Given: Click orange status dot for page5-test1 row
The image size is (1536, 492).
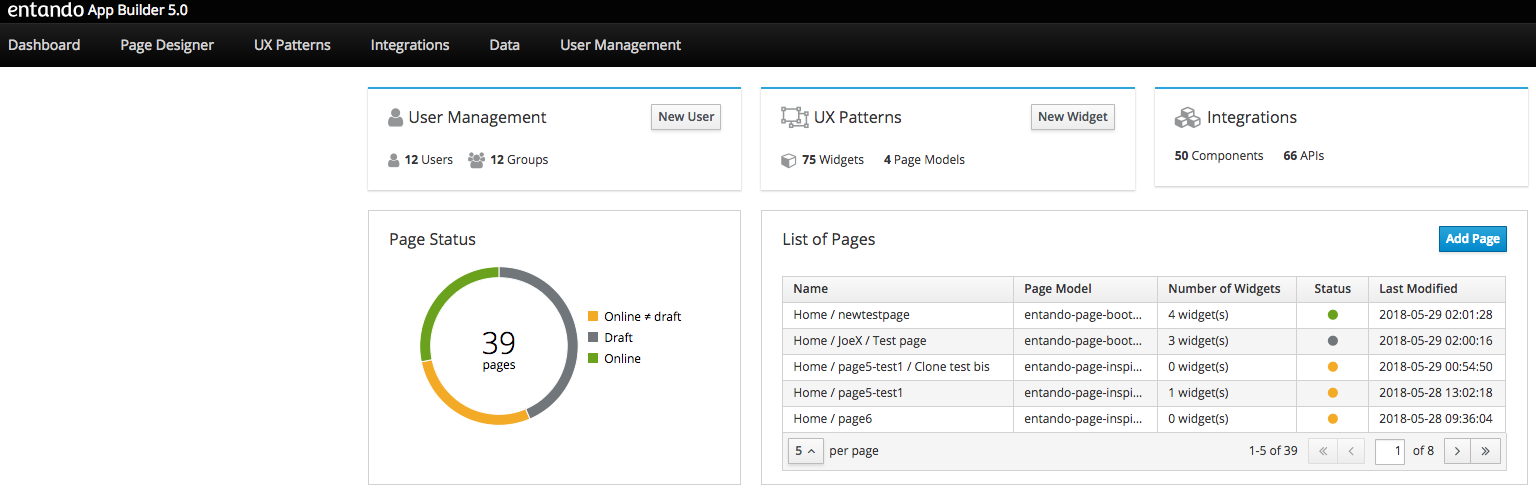Looking at the screenshot, I should pyautogui.click(x=1332, y=393).
